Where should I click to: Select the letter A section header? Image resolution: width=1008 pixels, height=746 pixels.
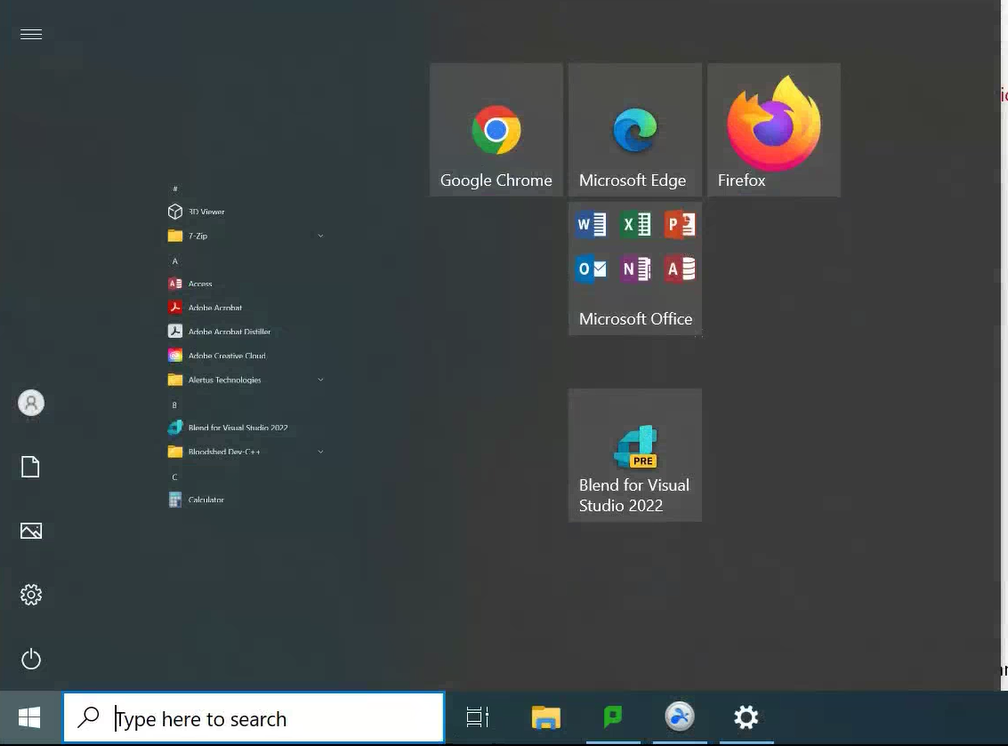(x=174, y=259)
